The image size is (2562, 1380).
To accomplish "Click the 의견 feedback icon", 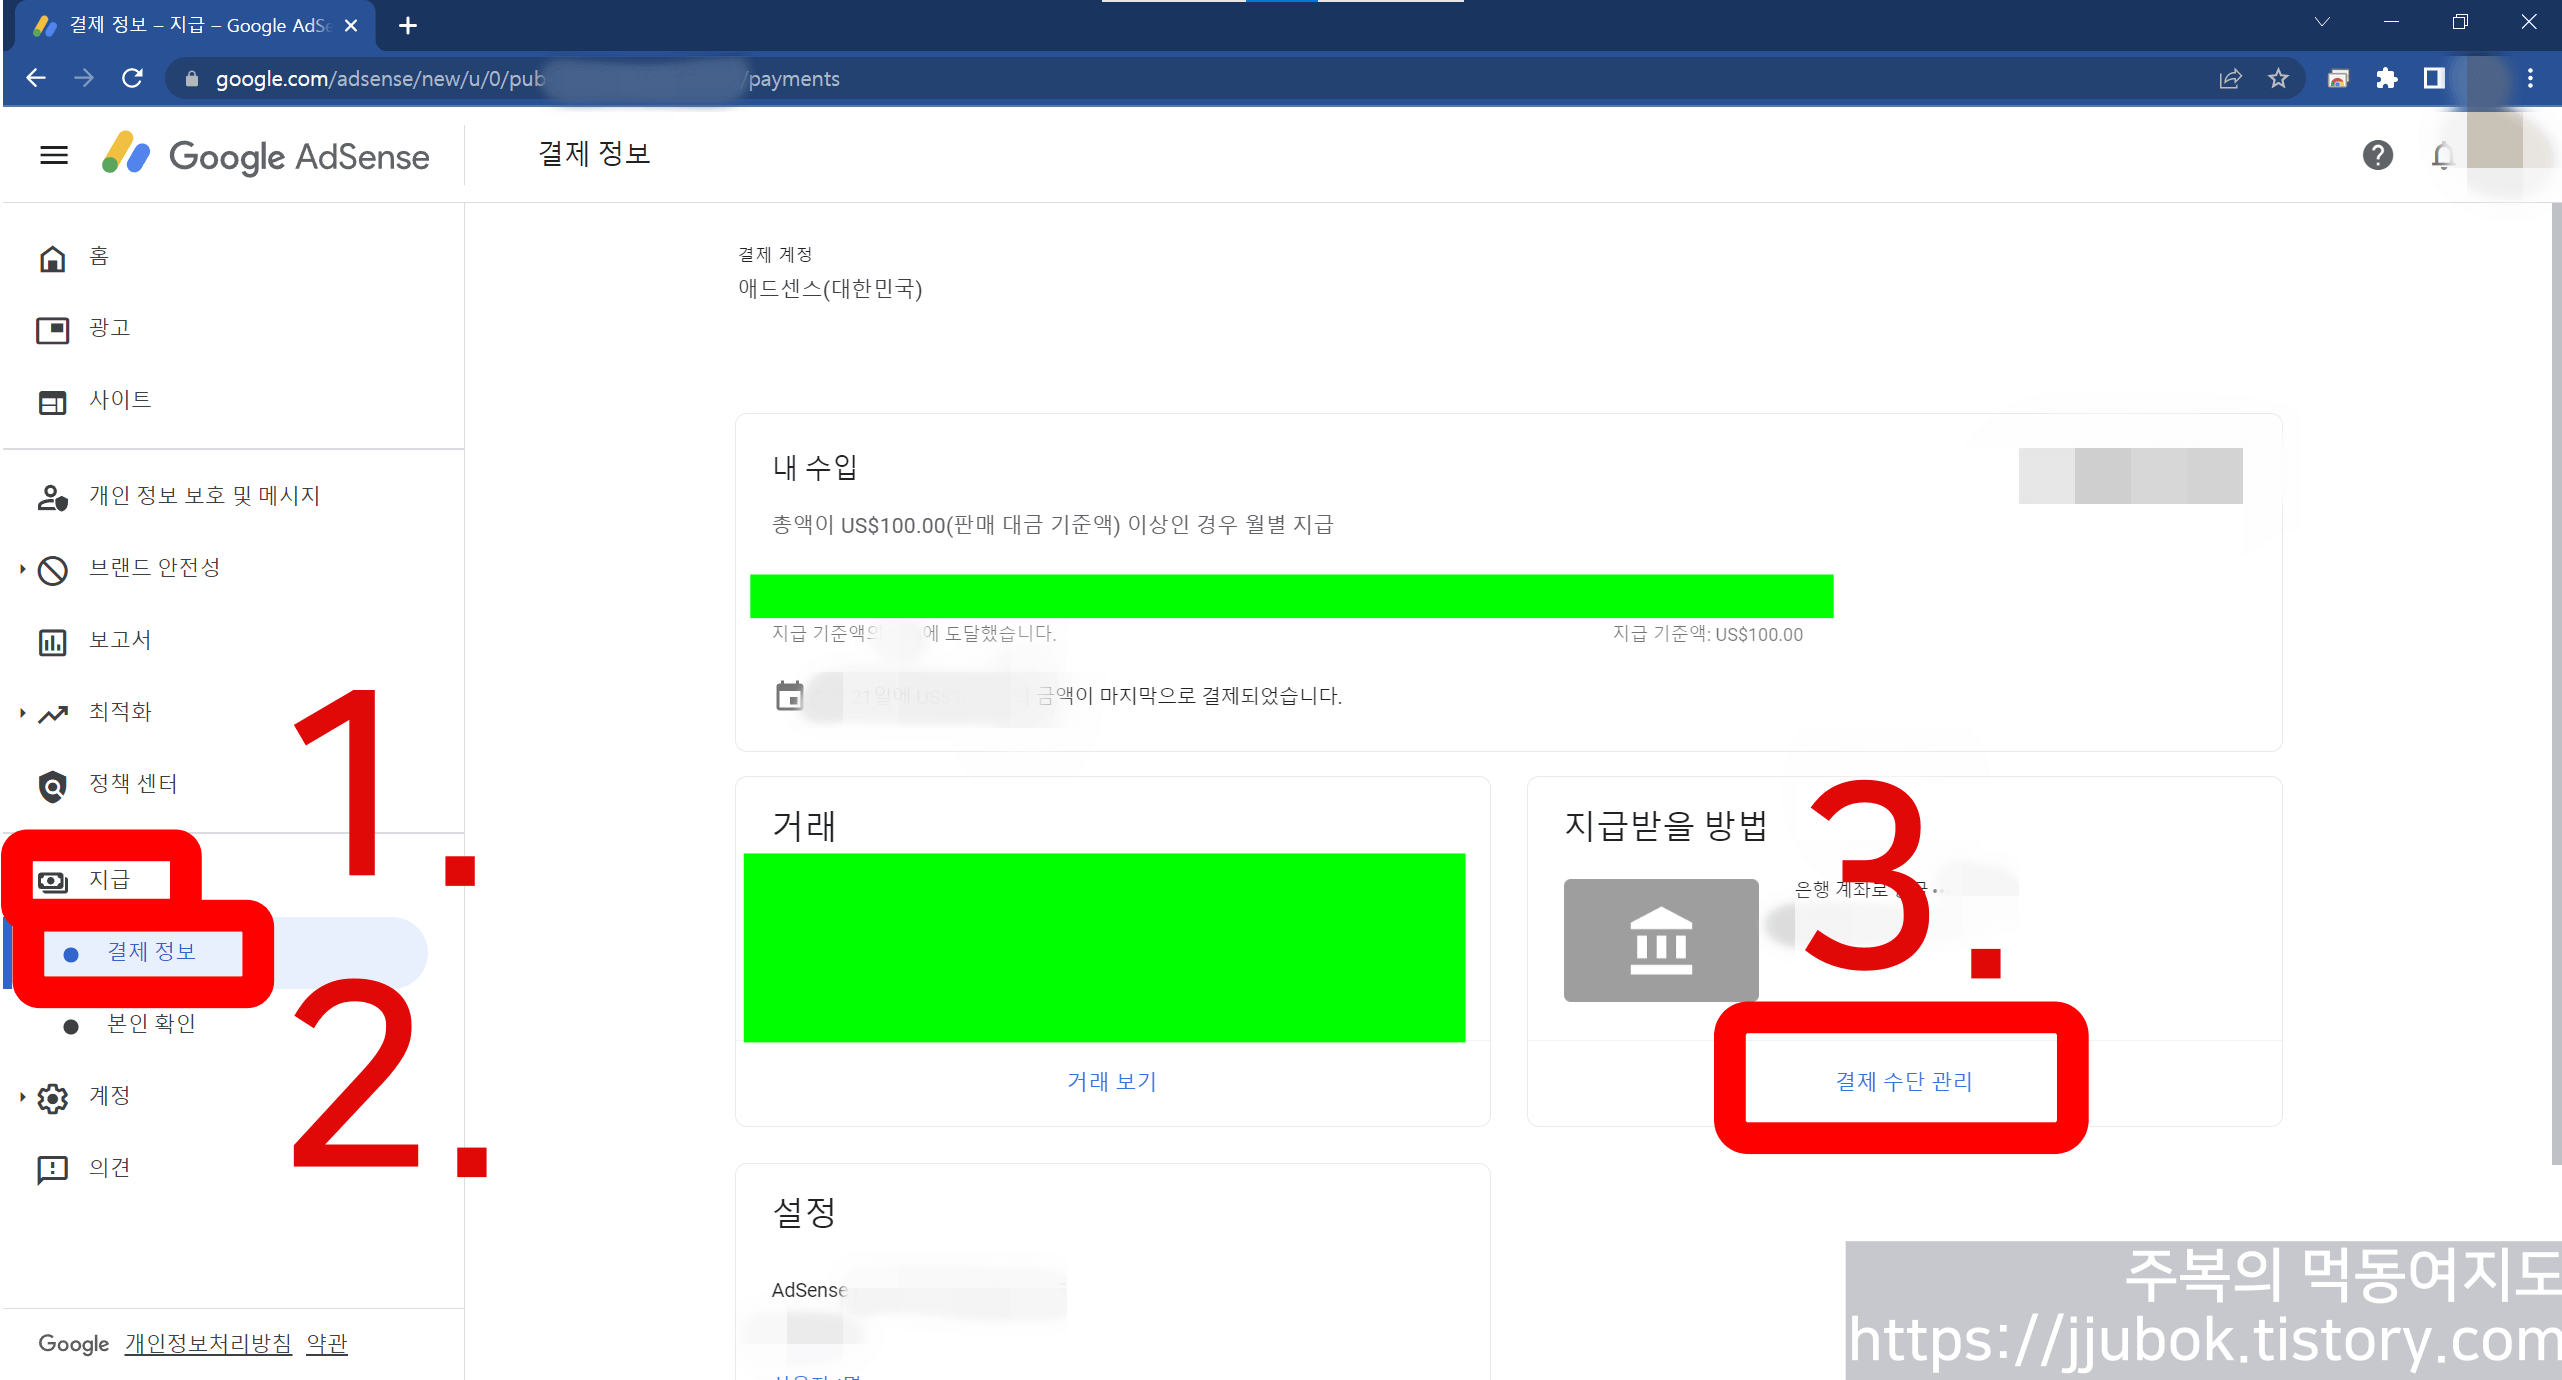I will click(x=52, y=1167).
